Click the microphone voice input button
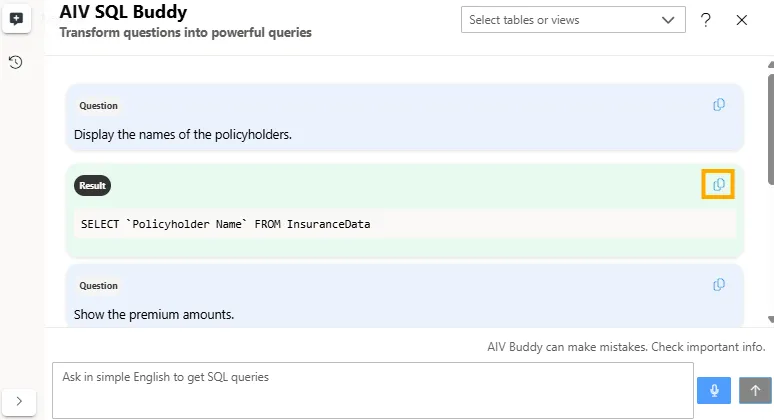 coord(714,390)
